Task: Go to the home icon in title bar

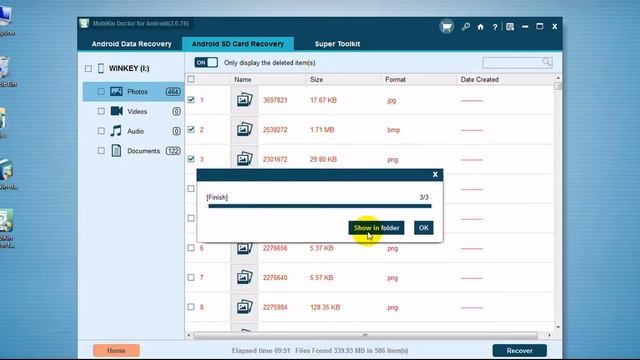Action: click(x=480, y=27)
